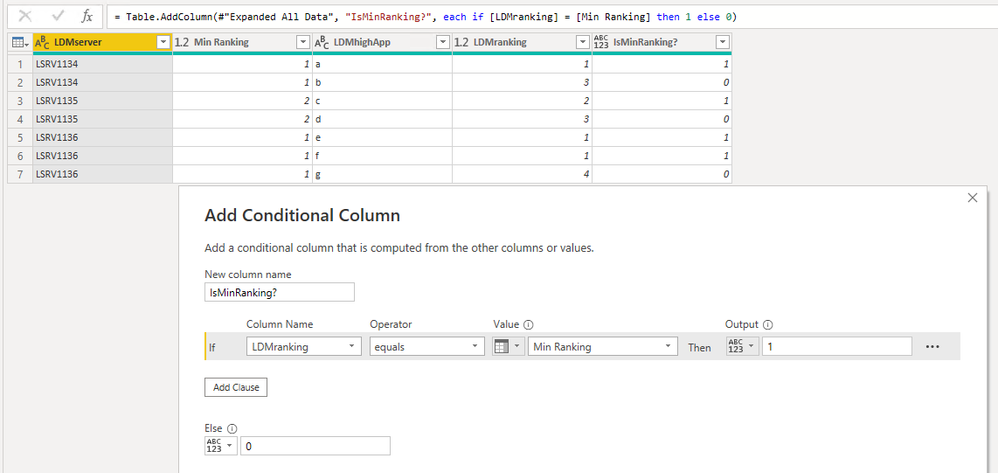Select row number 1

20,64
